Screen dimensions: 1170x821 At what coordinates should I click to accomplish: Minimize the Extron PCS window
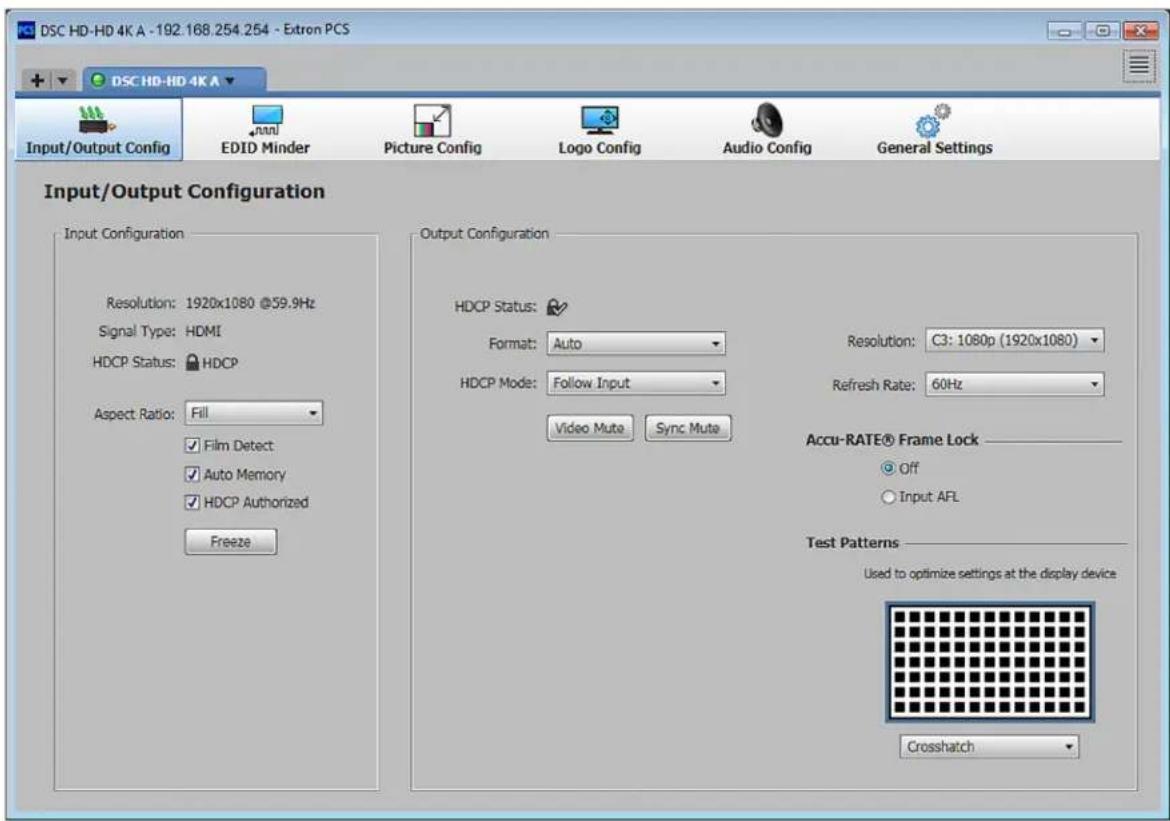pyautogui.click(x=1065, y=31)
